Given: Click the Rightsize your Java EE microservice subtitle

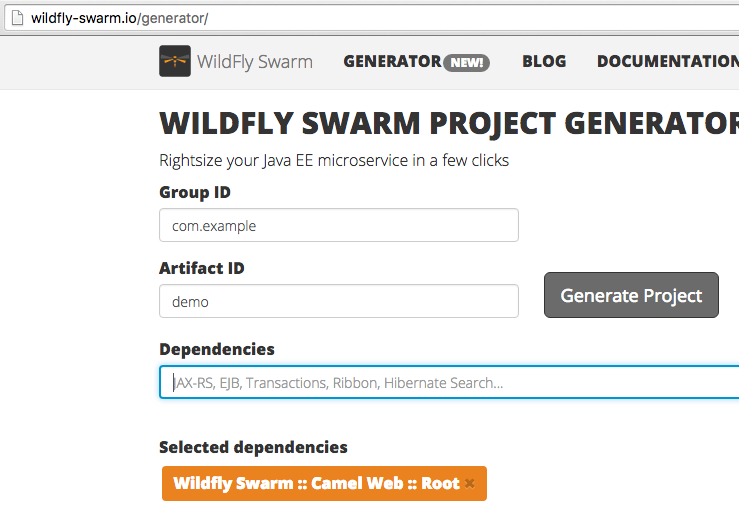Looking at the screenshot, I should click(x=334, y=160).
